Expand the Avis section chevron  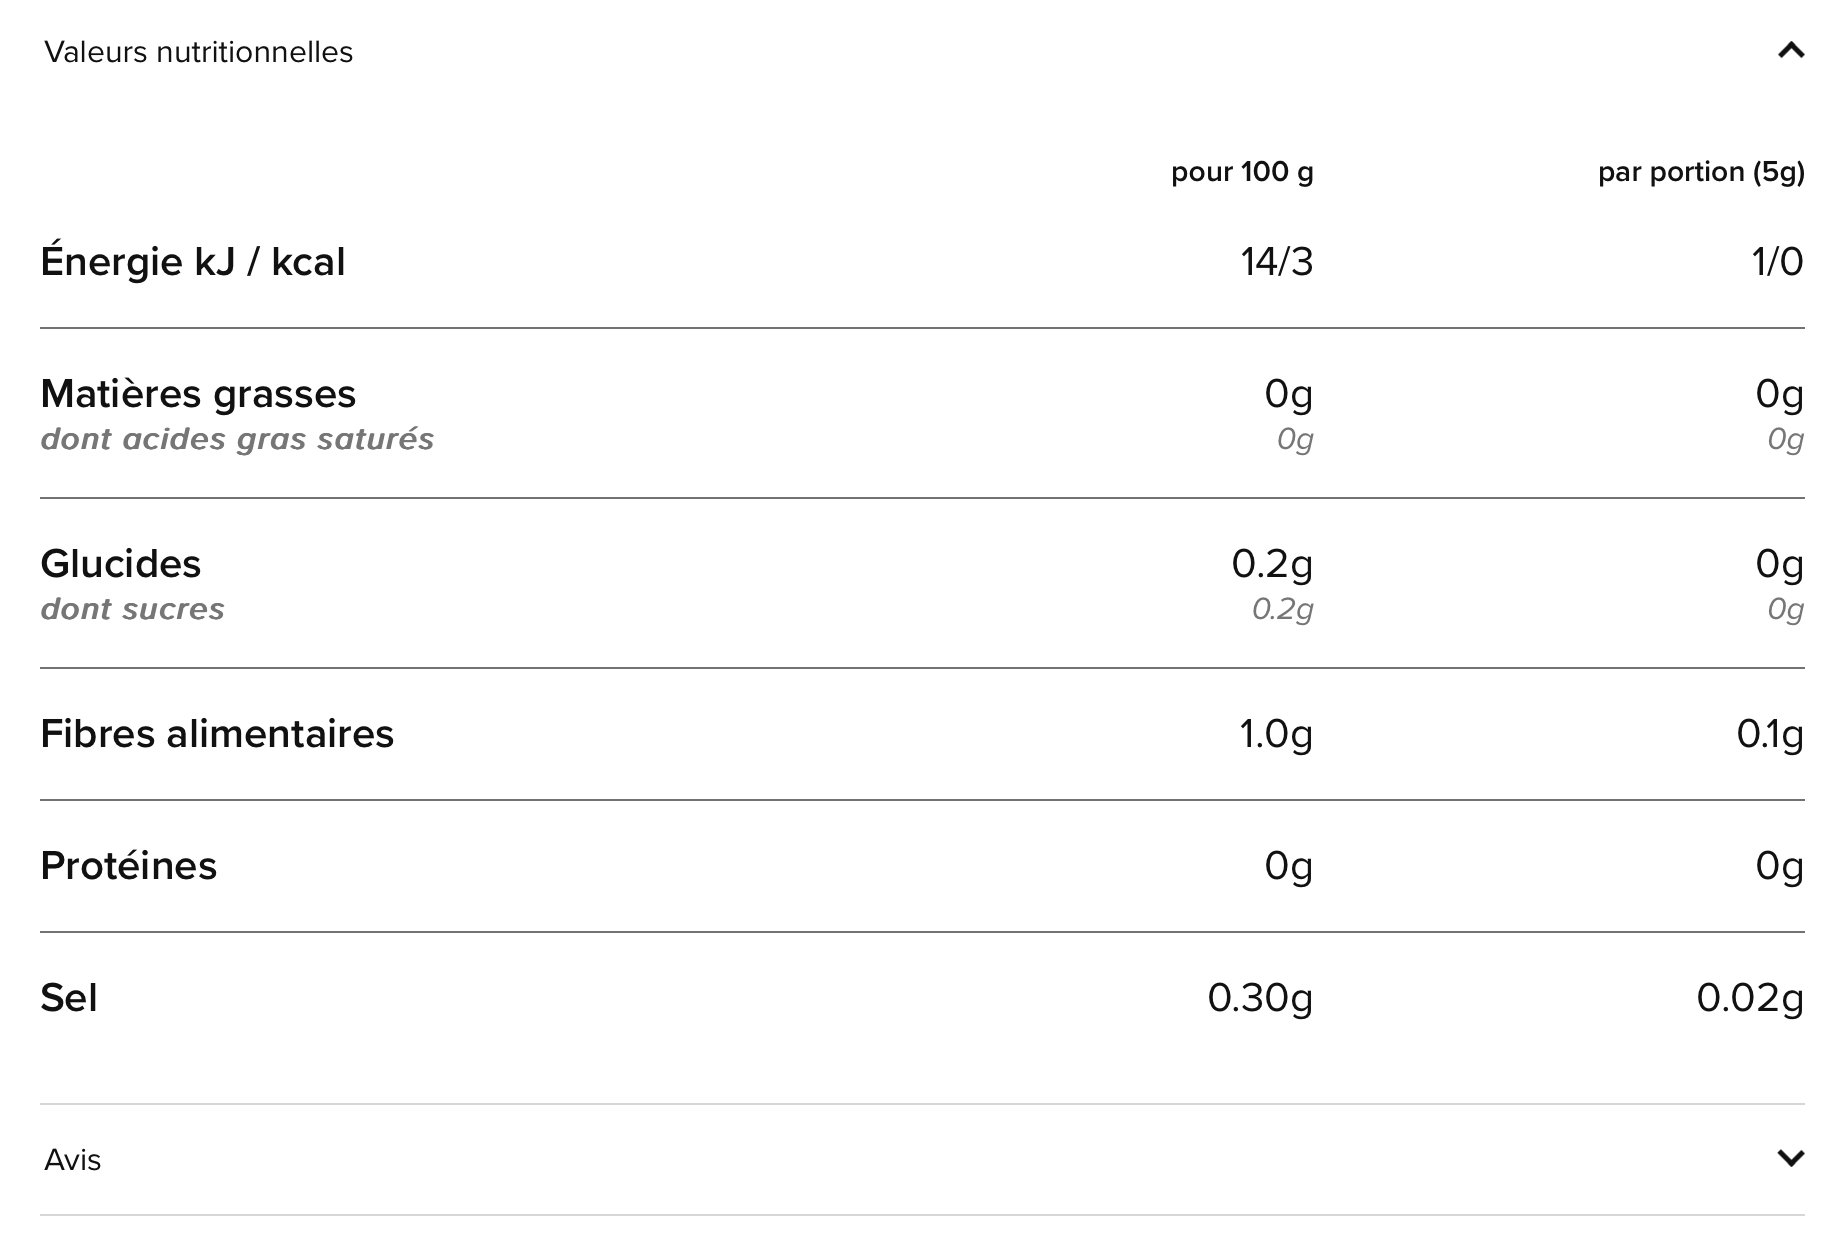1790,1158
